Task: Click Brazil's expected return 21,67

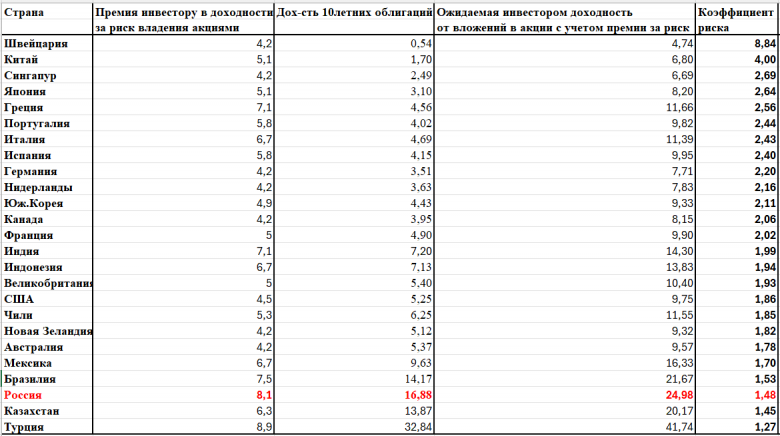Action: [680, 379]
